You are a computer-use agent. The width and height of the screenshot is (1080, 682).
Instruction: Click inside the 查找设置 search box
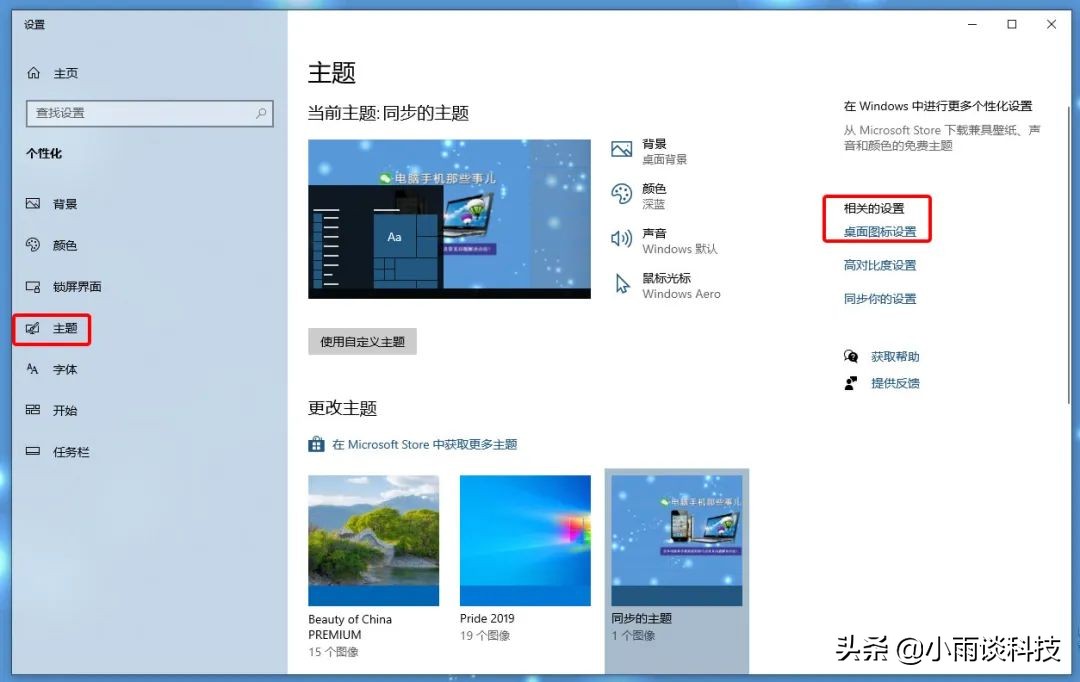[145, 113]
